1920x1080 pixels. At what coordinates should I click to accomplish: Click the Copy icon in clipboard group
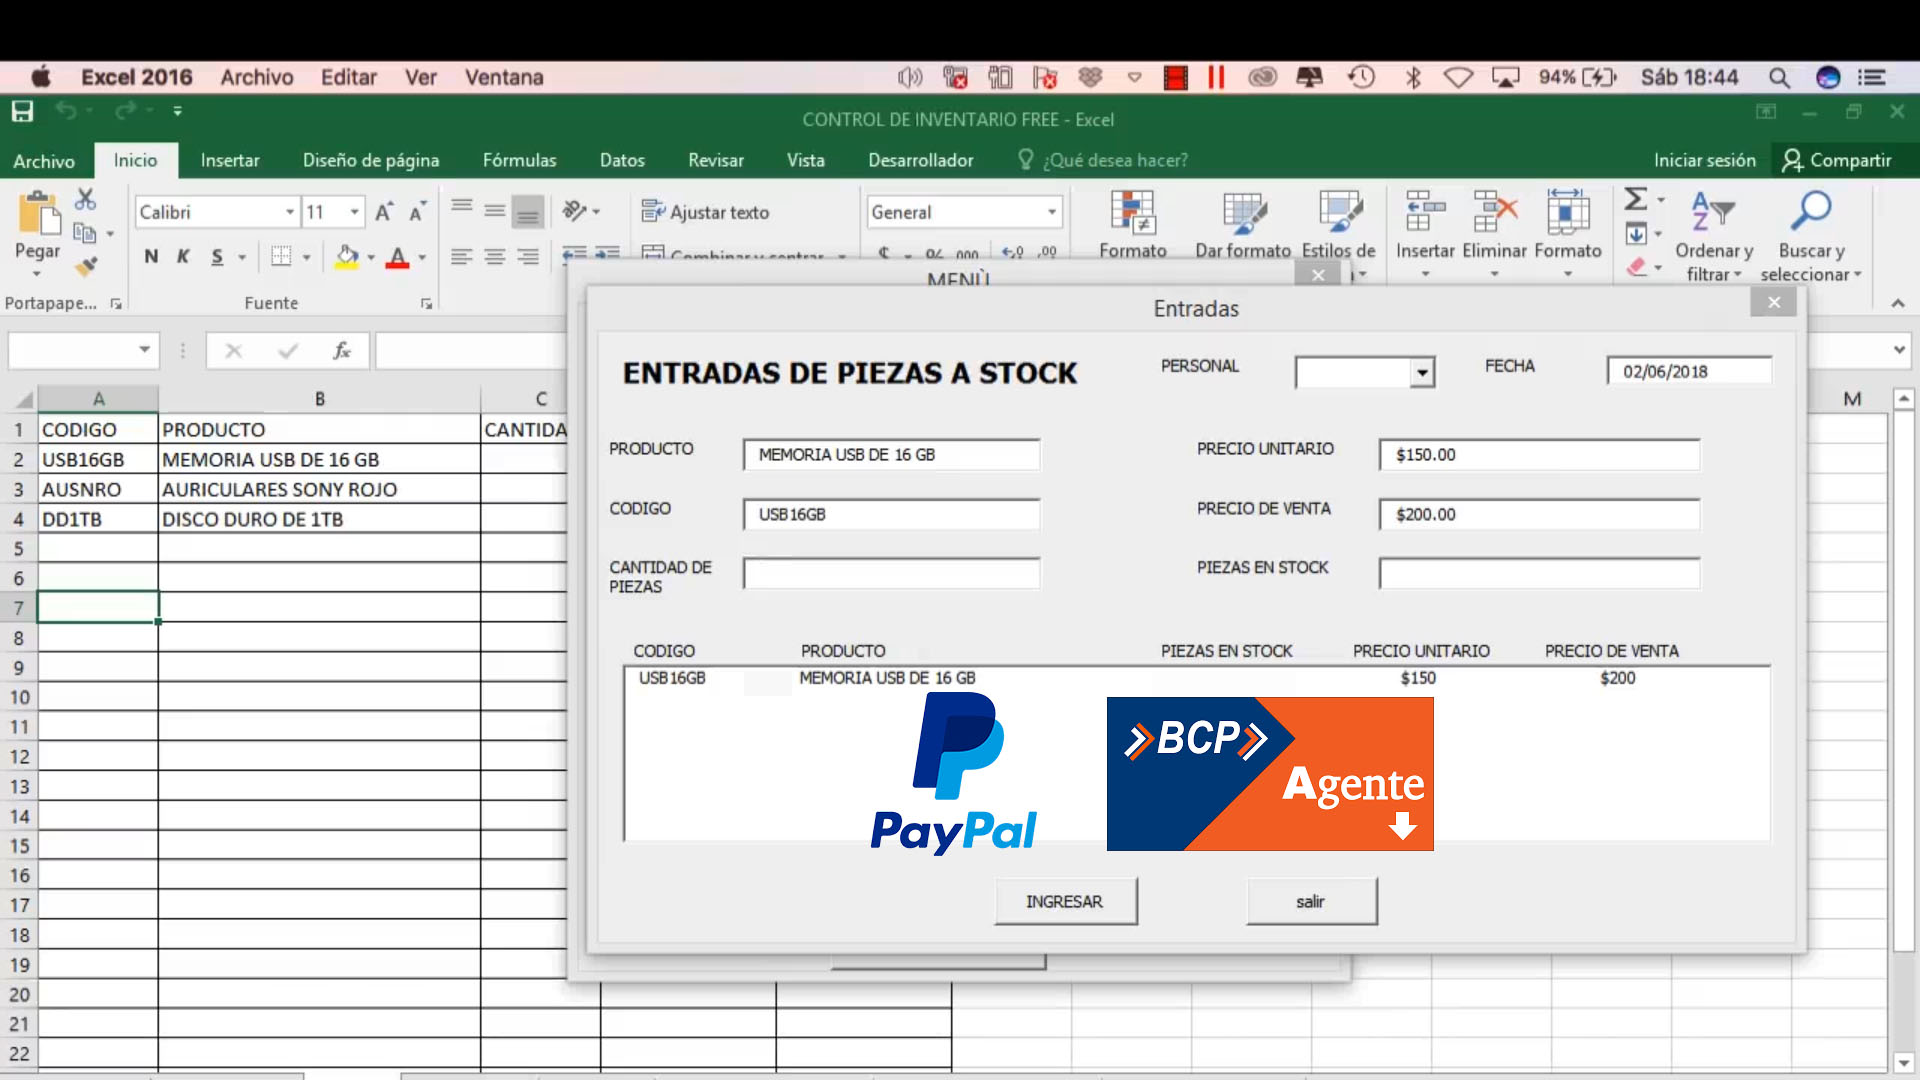tap(85, 233)
